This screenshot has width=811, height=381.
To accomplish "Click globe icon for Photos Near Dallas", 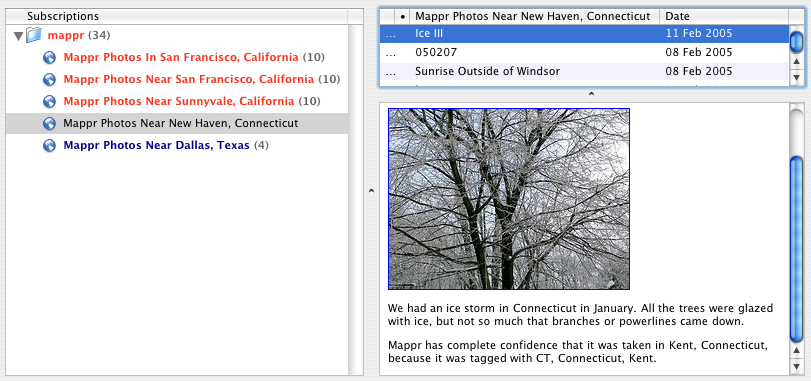I will (x=49, y=146).
